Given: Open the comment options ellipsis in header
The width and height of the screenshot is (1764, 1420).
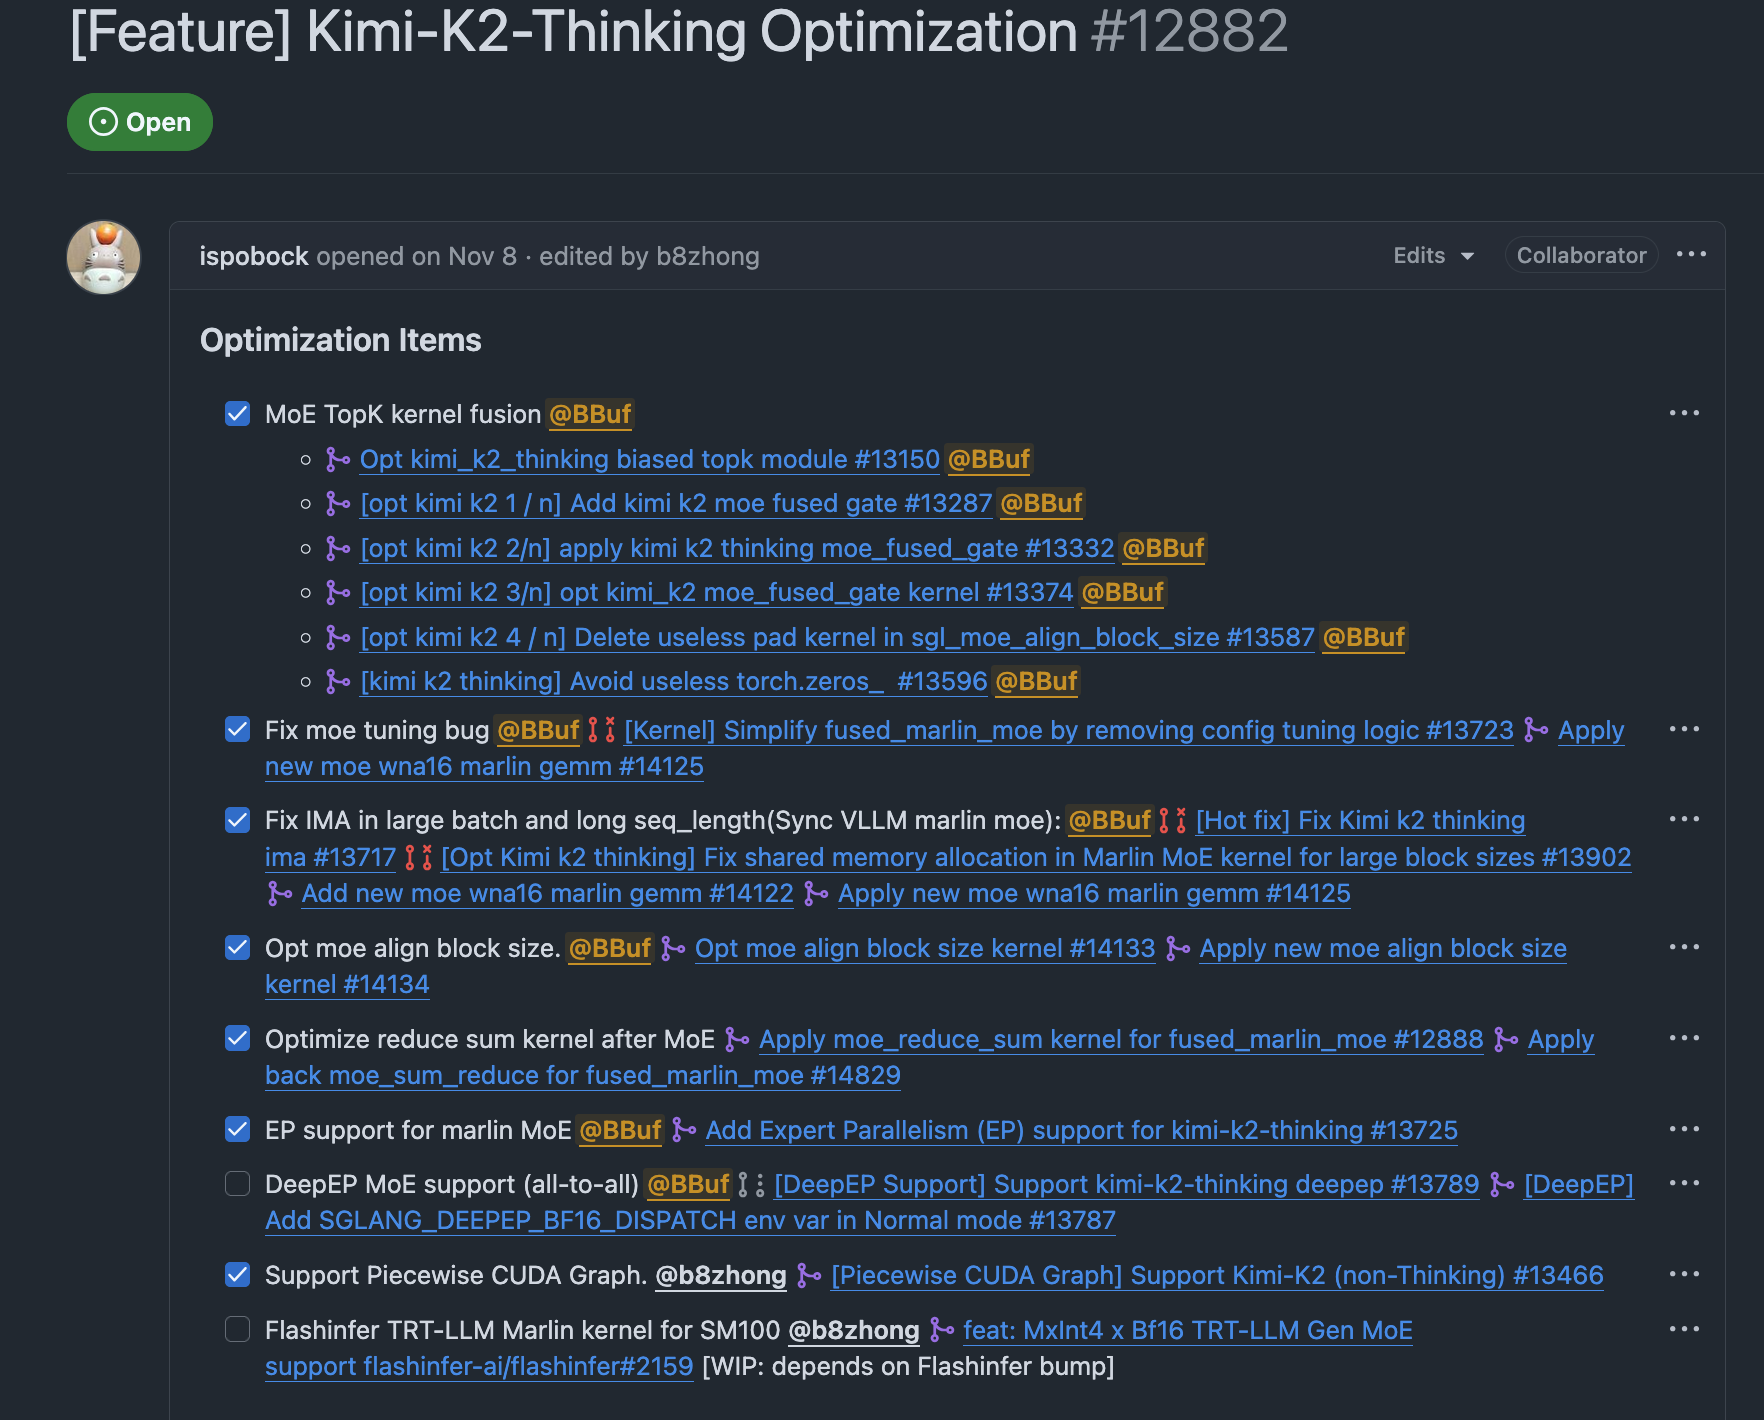Looking at the screenshot, I should click(1691, 255).
